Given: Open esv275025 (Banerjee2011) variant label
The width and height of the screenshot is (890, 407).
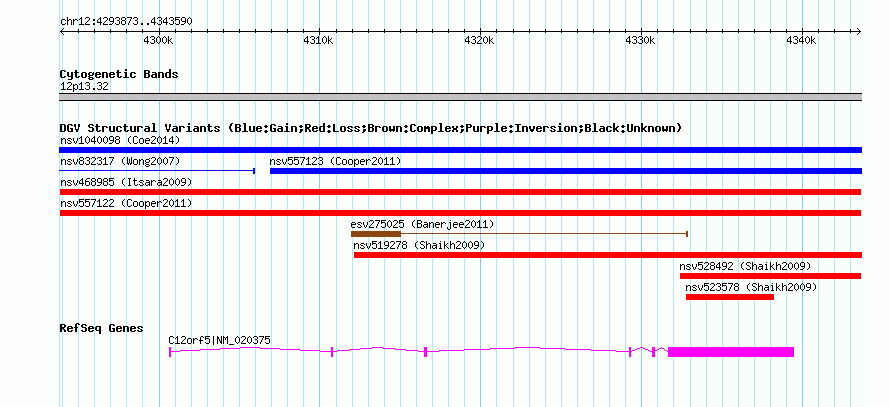Looking at the screenshot, I should click(422, 225).
